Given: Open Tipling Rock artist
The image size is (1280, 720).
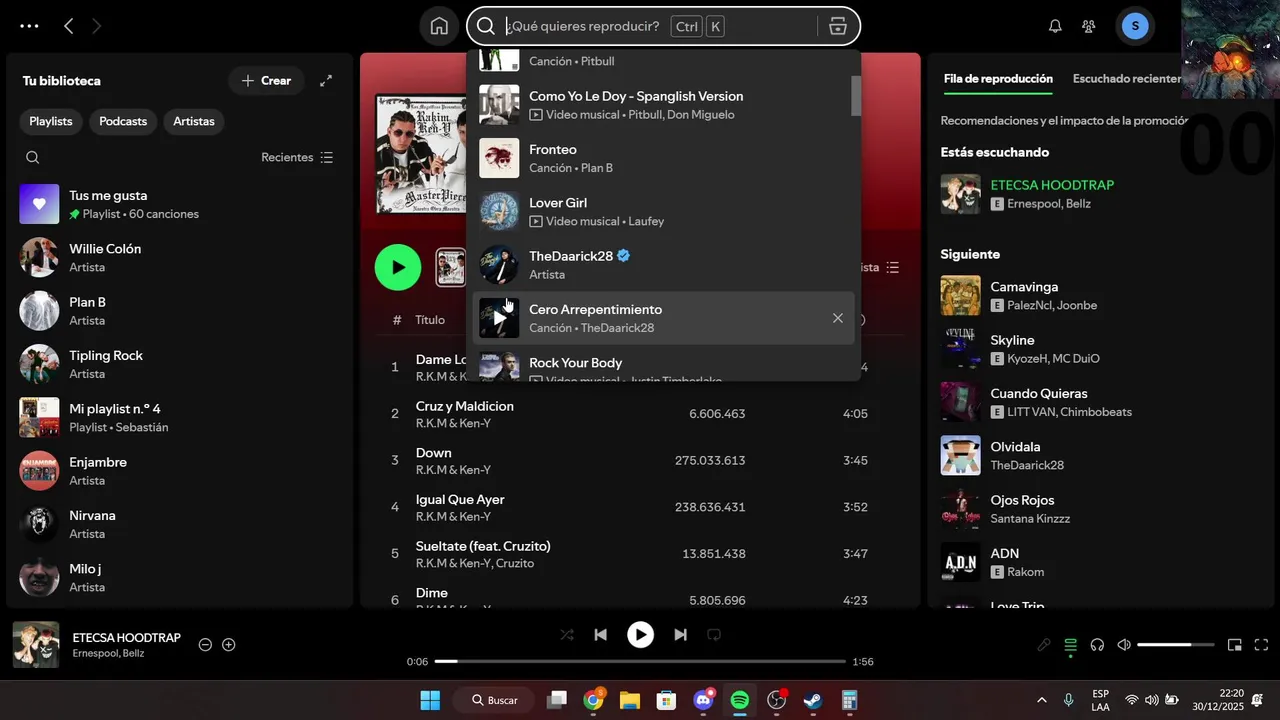Looking at the screenshot, I should 180,364.
